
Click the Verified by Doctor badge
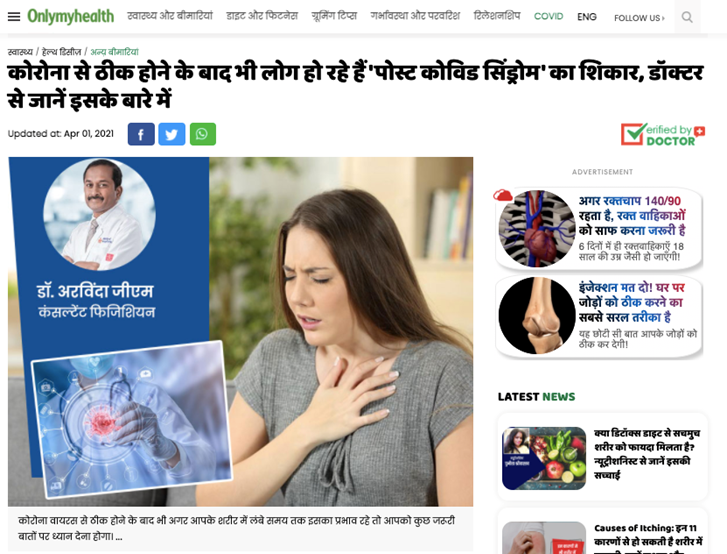coord(663,134)
